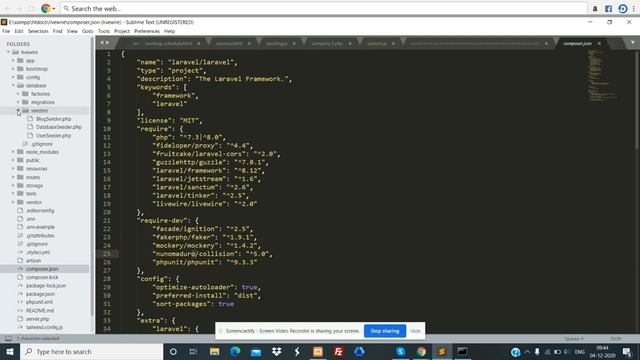This screenshot has width=640, height=360.
Task: Click the Cortana circle icon
Action: 173,351
